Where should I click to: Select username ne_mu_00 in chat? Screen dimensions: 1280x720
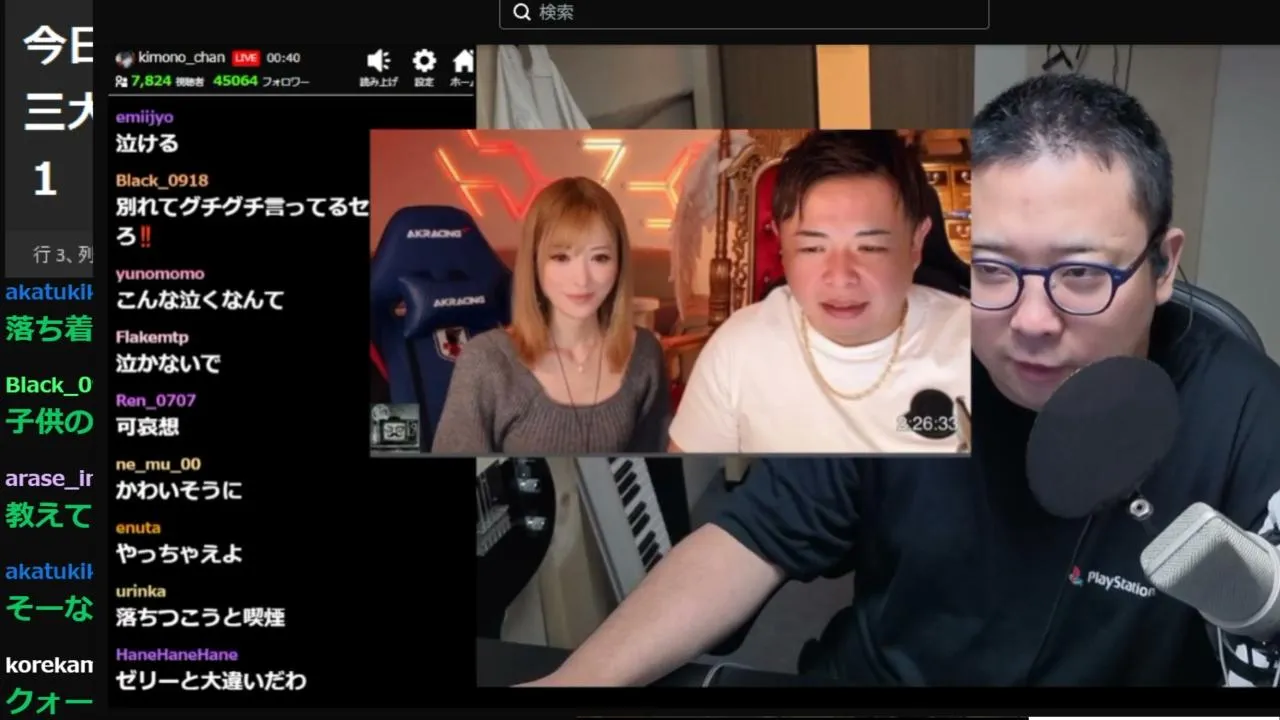click(x=158, y=464)
